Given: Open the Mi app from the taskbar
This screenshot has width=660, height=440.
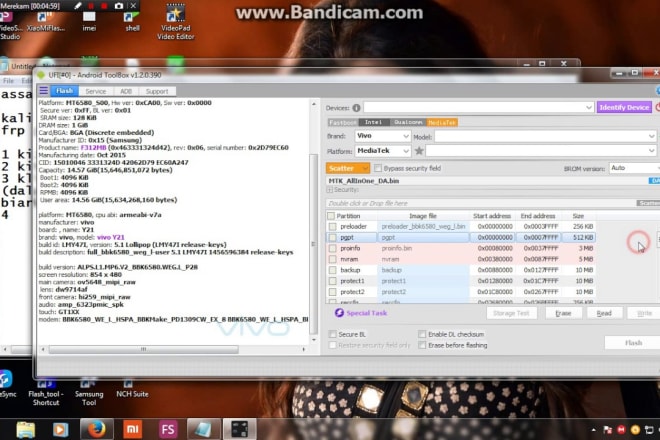Looking at the screenshot, I should (133, 429).
